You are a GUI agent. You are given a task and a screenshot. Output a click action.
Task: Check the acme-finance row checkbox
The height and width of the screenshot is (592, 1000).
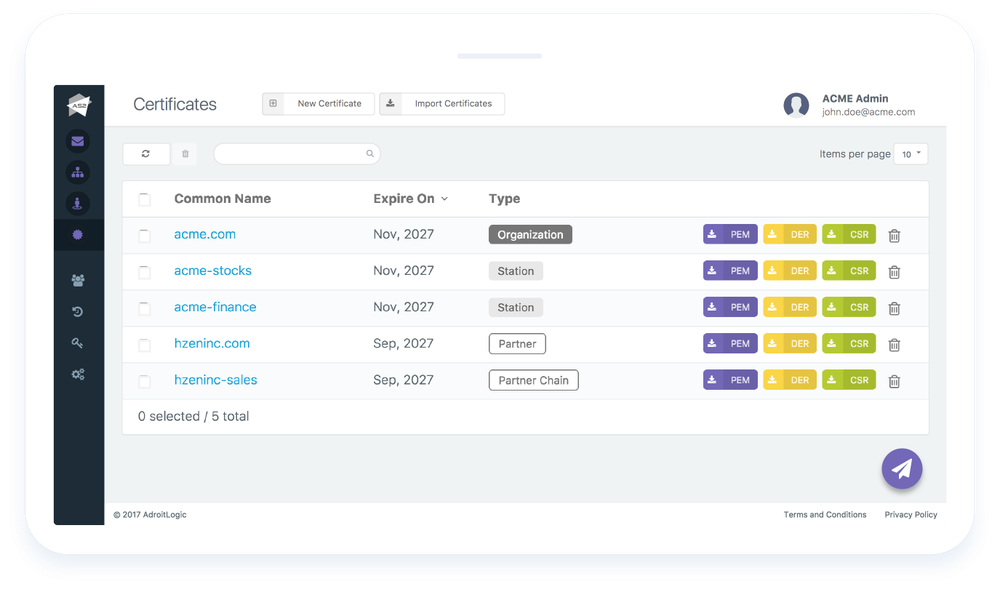pyautogui.click(x=145, y=308)
